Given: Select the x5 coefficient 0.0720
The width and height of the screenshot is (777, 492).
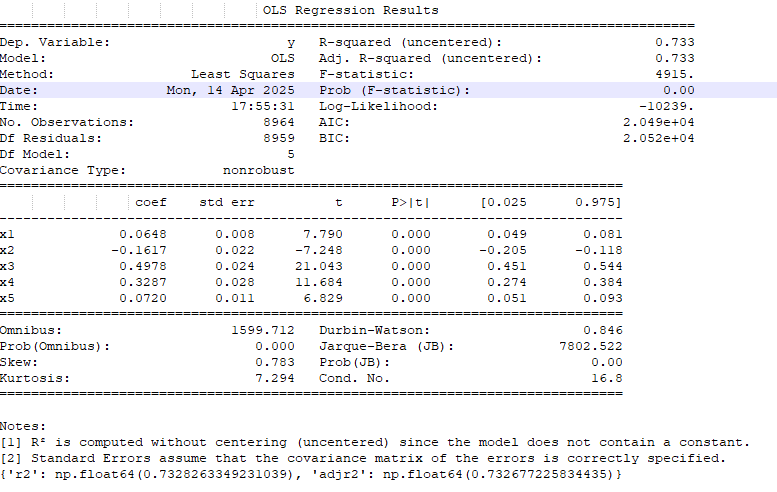Looking at the screenshot, I should click(x=143, y=298).
